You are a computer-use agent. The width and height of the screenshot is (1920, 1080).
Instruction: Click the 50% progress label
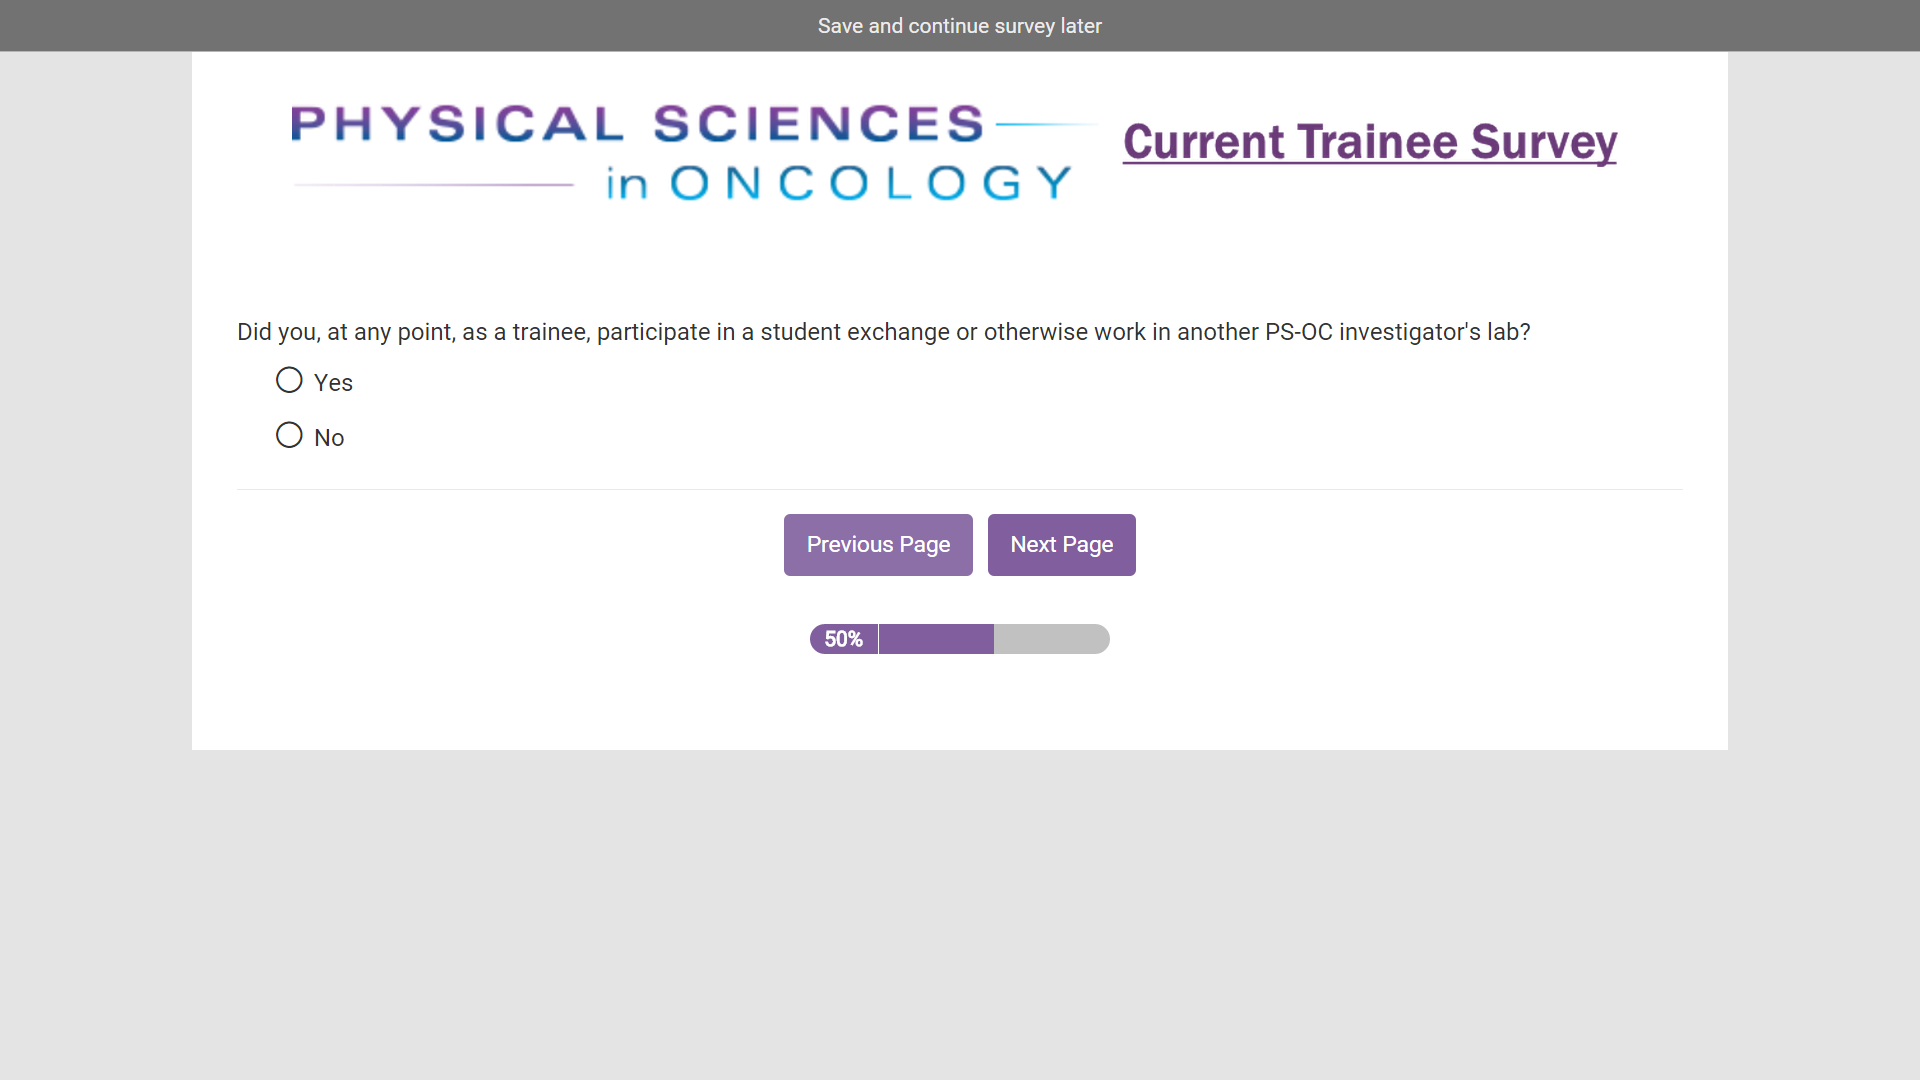click(843, 639)
